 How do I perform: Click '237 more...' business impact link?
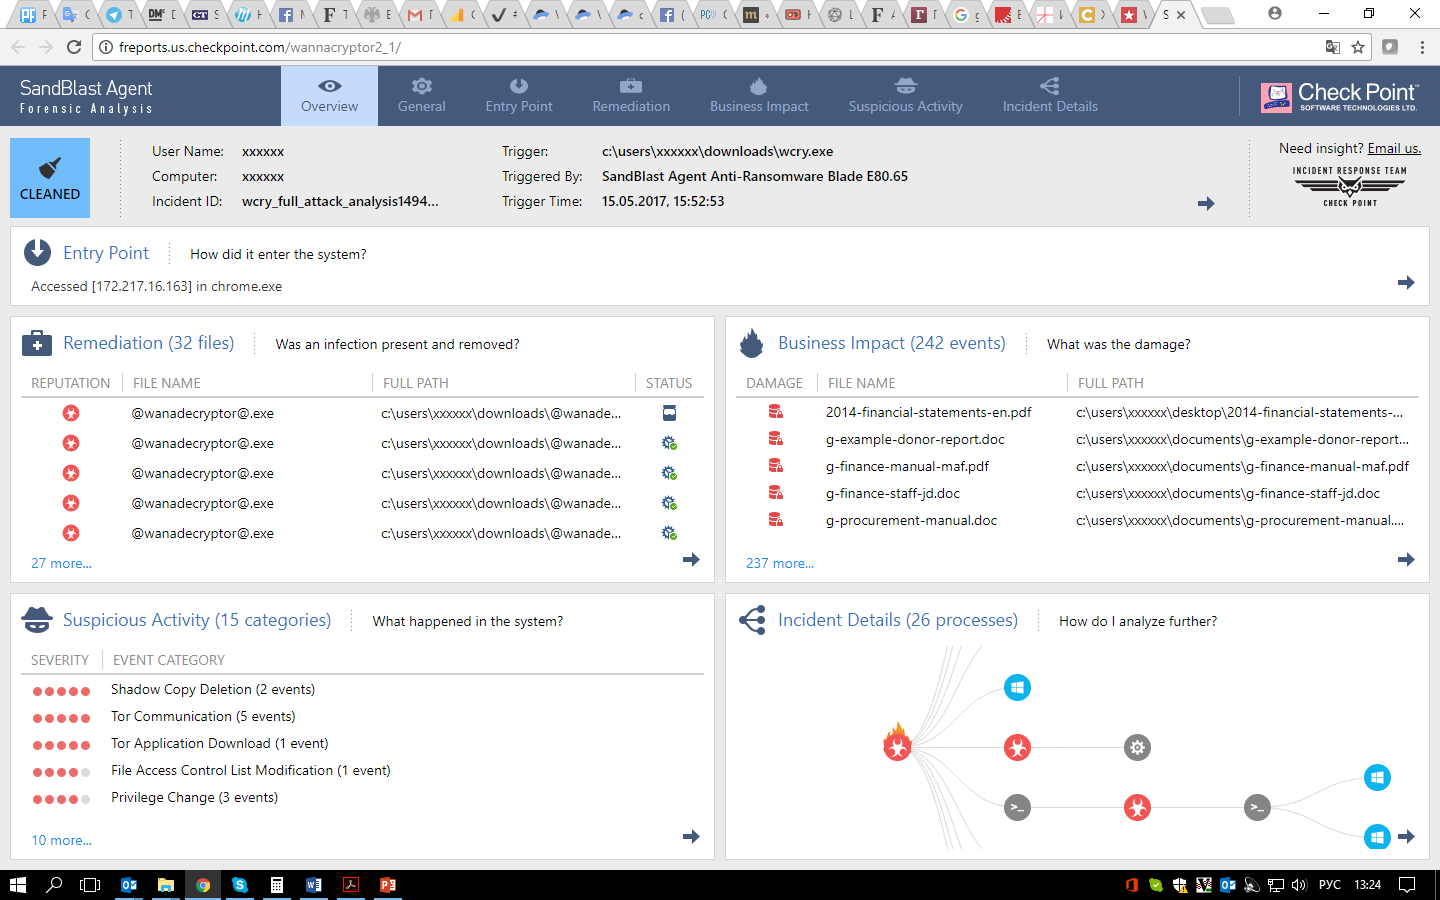coord(780,563)
